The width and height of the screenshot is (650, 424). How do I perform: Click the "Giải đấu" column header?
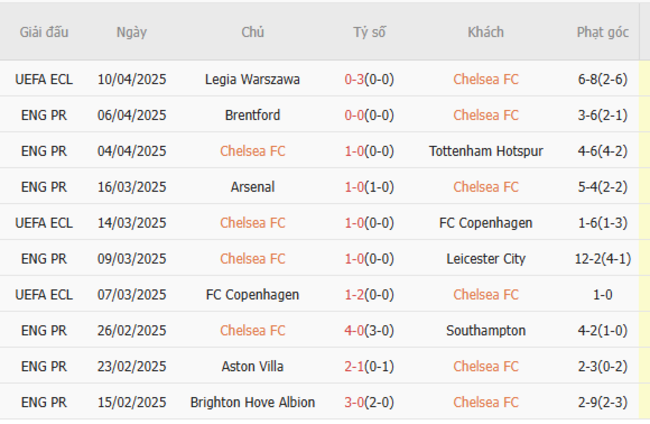pos(44,32)
